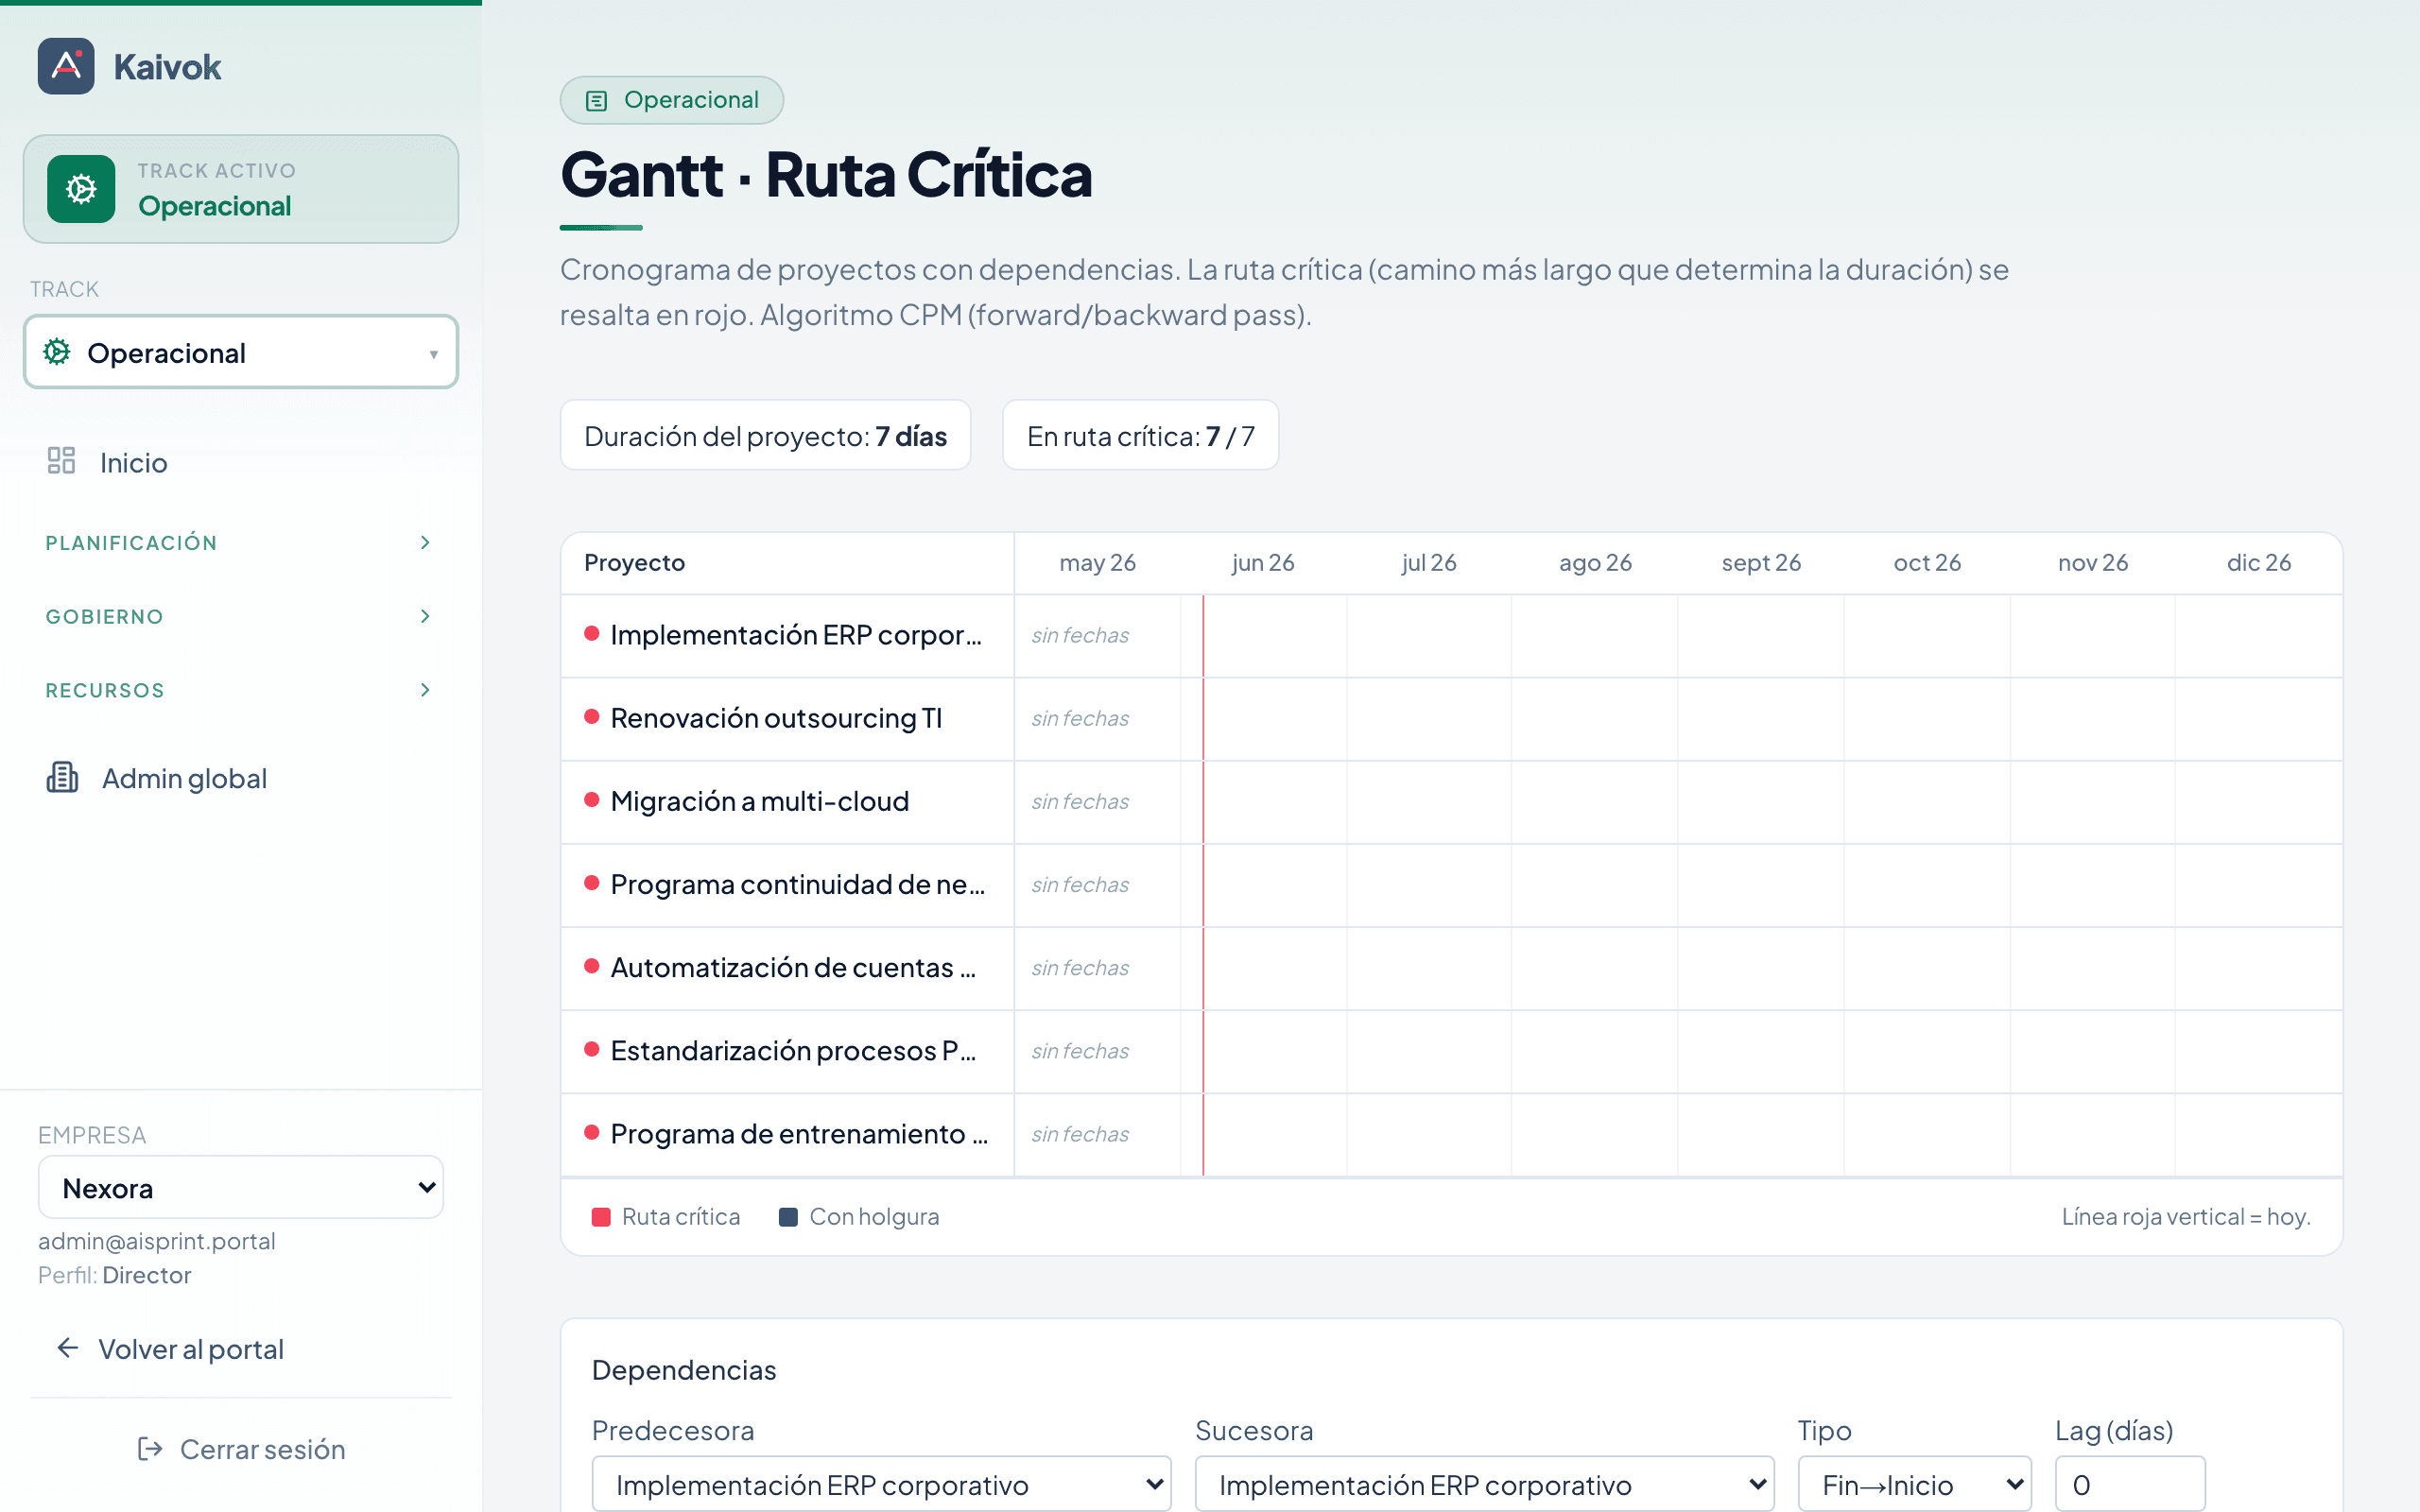Click the Operacional badge above the title
This screenshot has width=2420, height=1512.
pos(672,100)
